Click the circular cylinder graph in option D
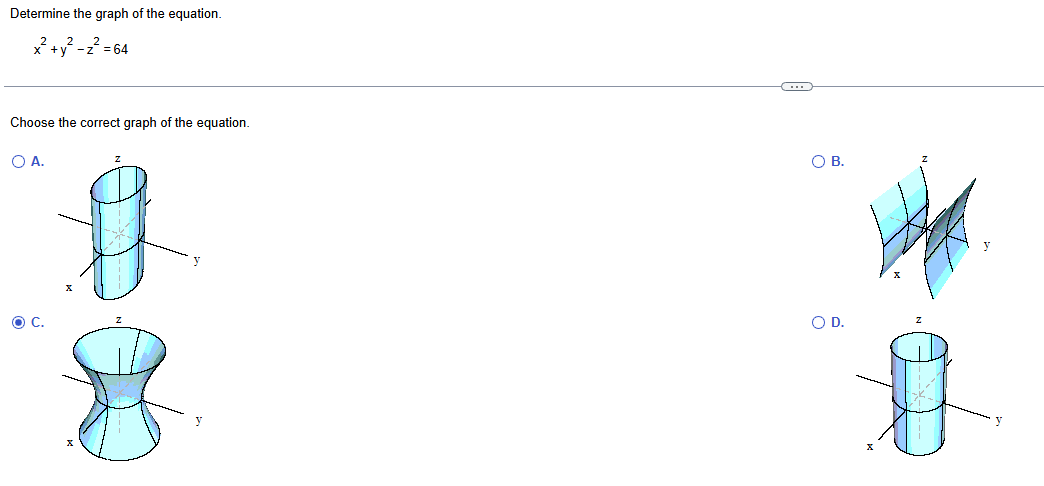This screenshot has width=1044, height=486. pos(919,393)
